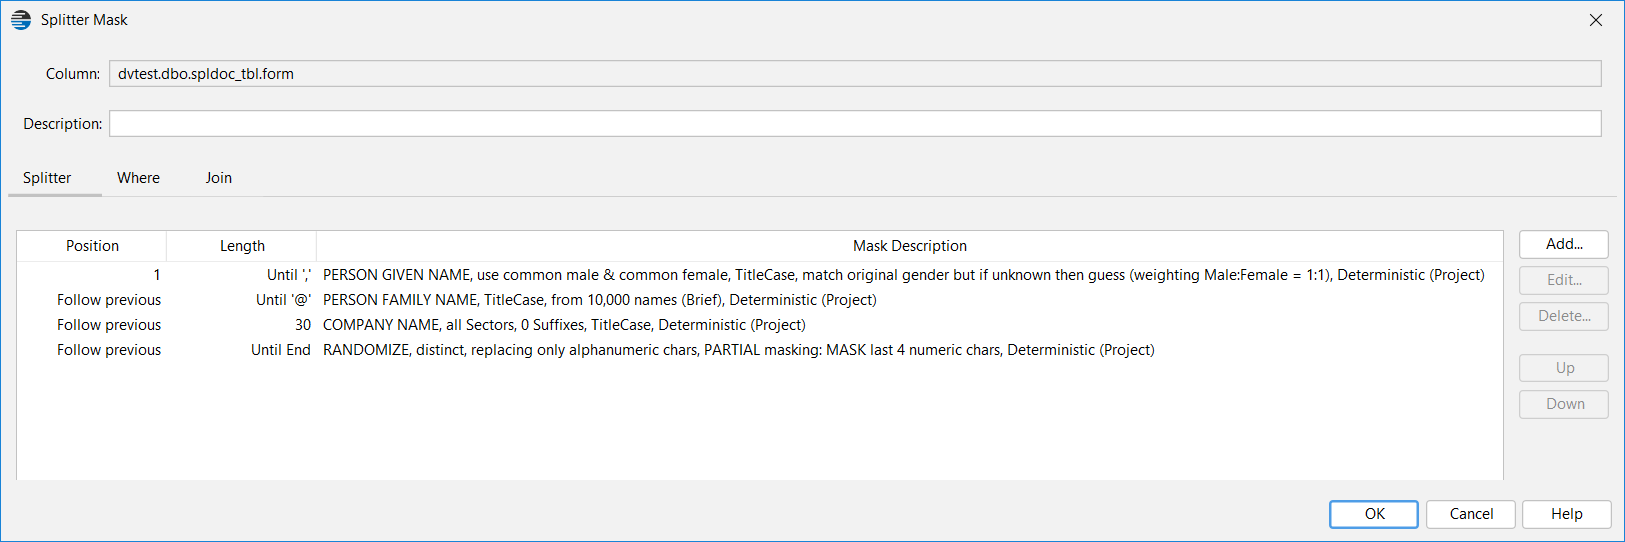Click the Delete... button
Screen dimensions: 1625x542
(x=1564, y=316)
